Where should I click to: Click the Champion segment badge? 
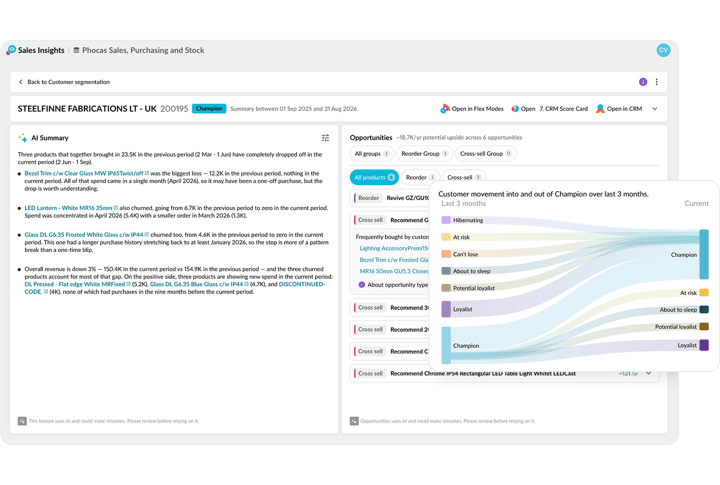[x=209, y=108]
